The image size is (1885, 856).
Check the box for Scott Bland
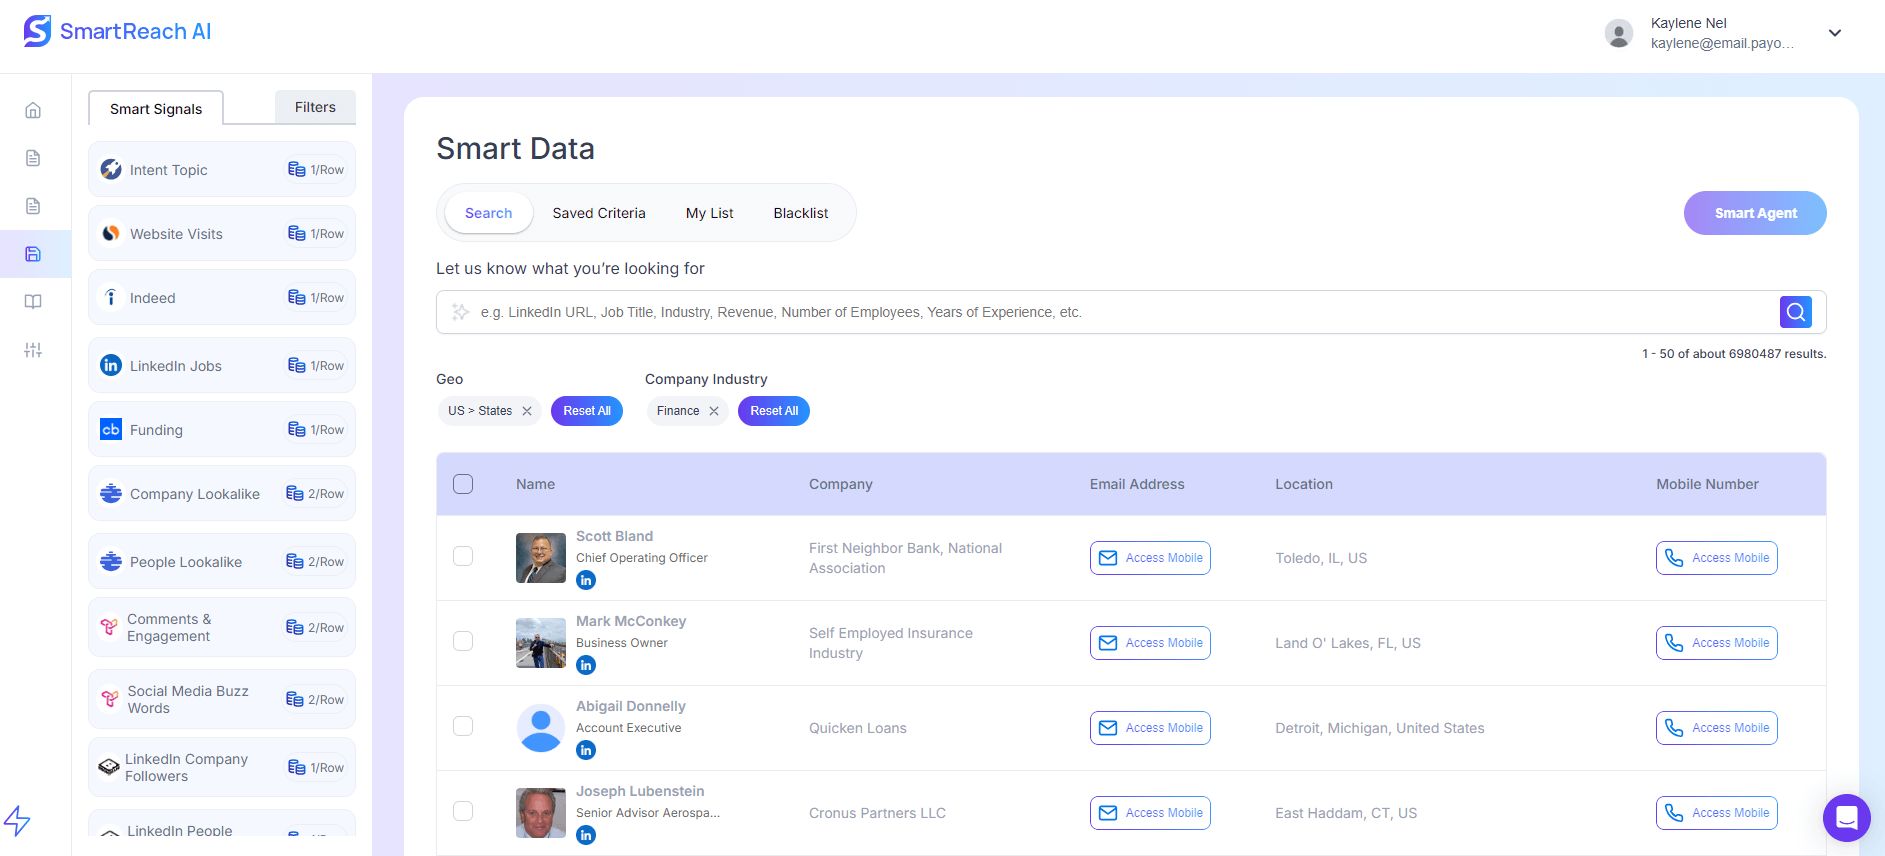(x=463, y=556)
